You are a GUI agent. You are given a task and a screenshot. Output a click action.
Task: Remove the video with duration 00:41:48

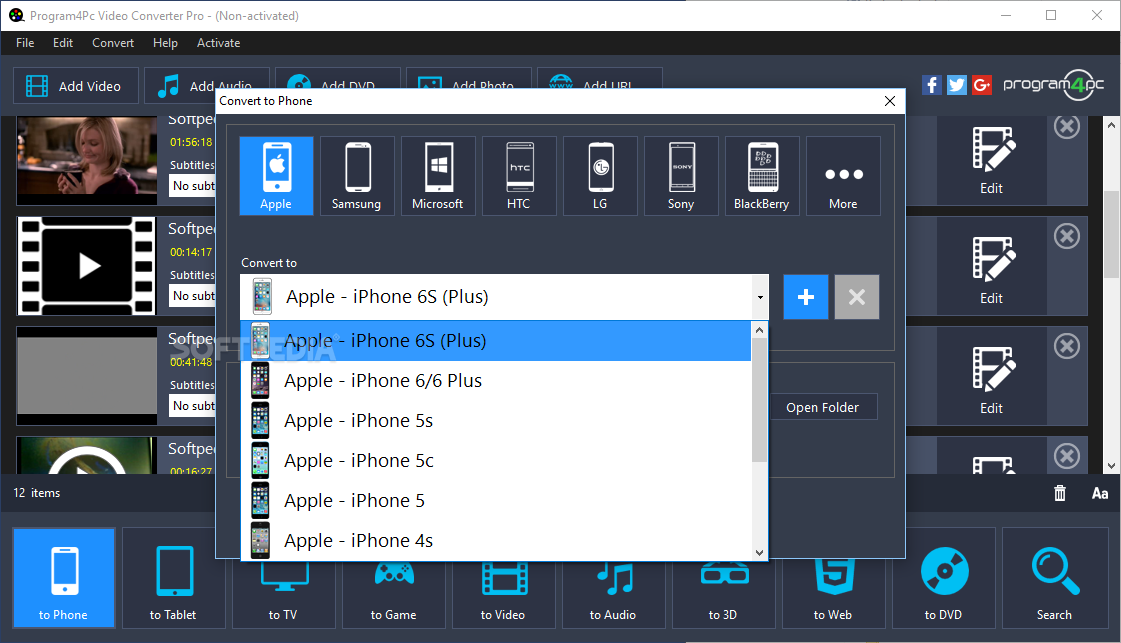1067,346
